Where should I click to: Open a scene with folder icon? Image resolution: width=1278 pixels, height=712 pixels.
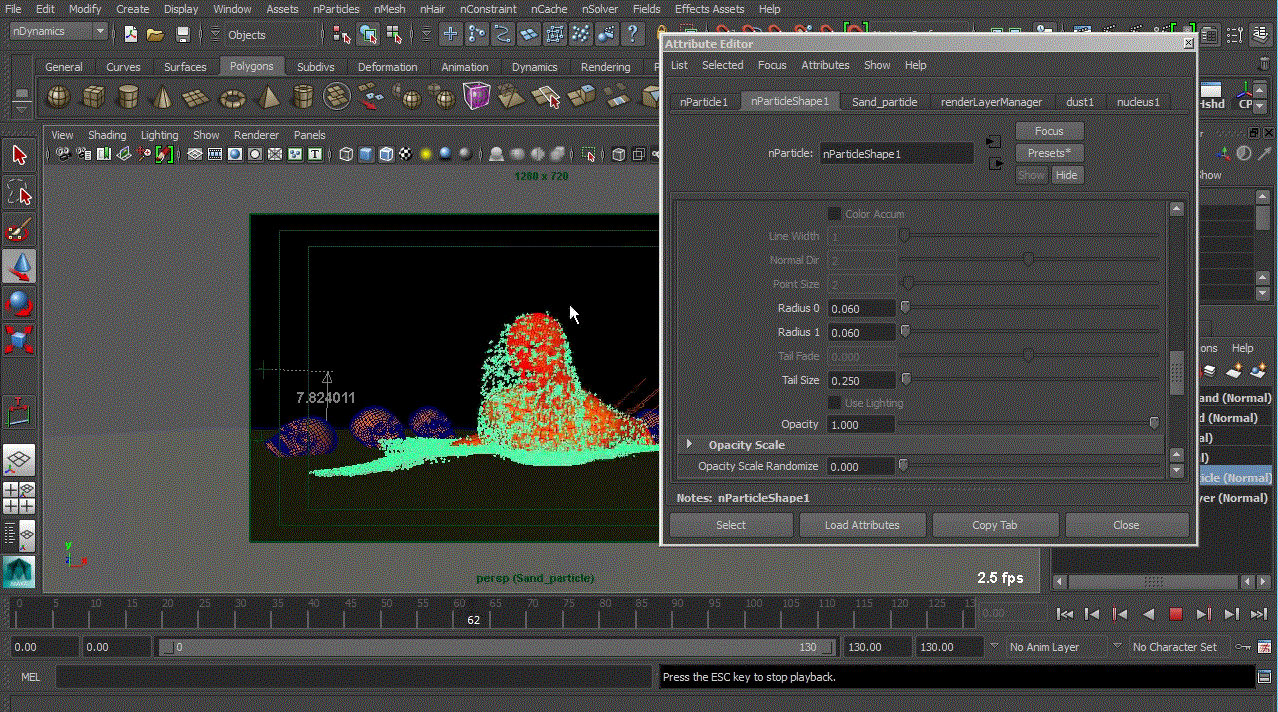pyautogui.click(x=155, y=34)
